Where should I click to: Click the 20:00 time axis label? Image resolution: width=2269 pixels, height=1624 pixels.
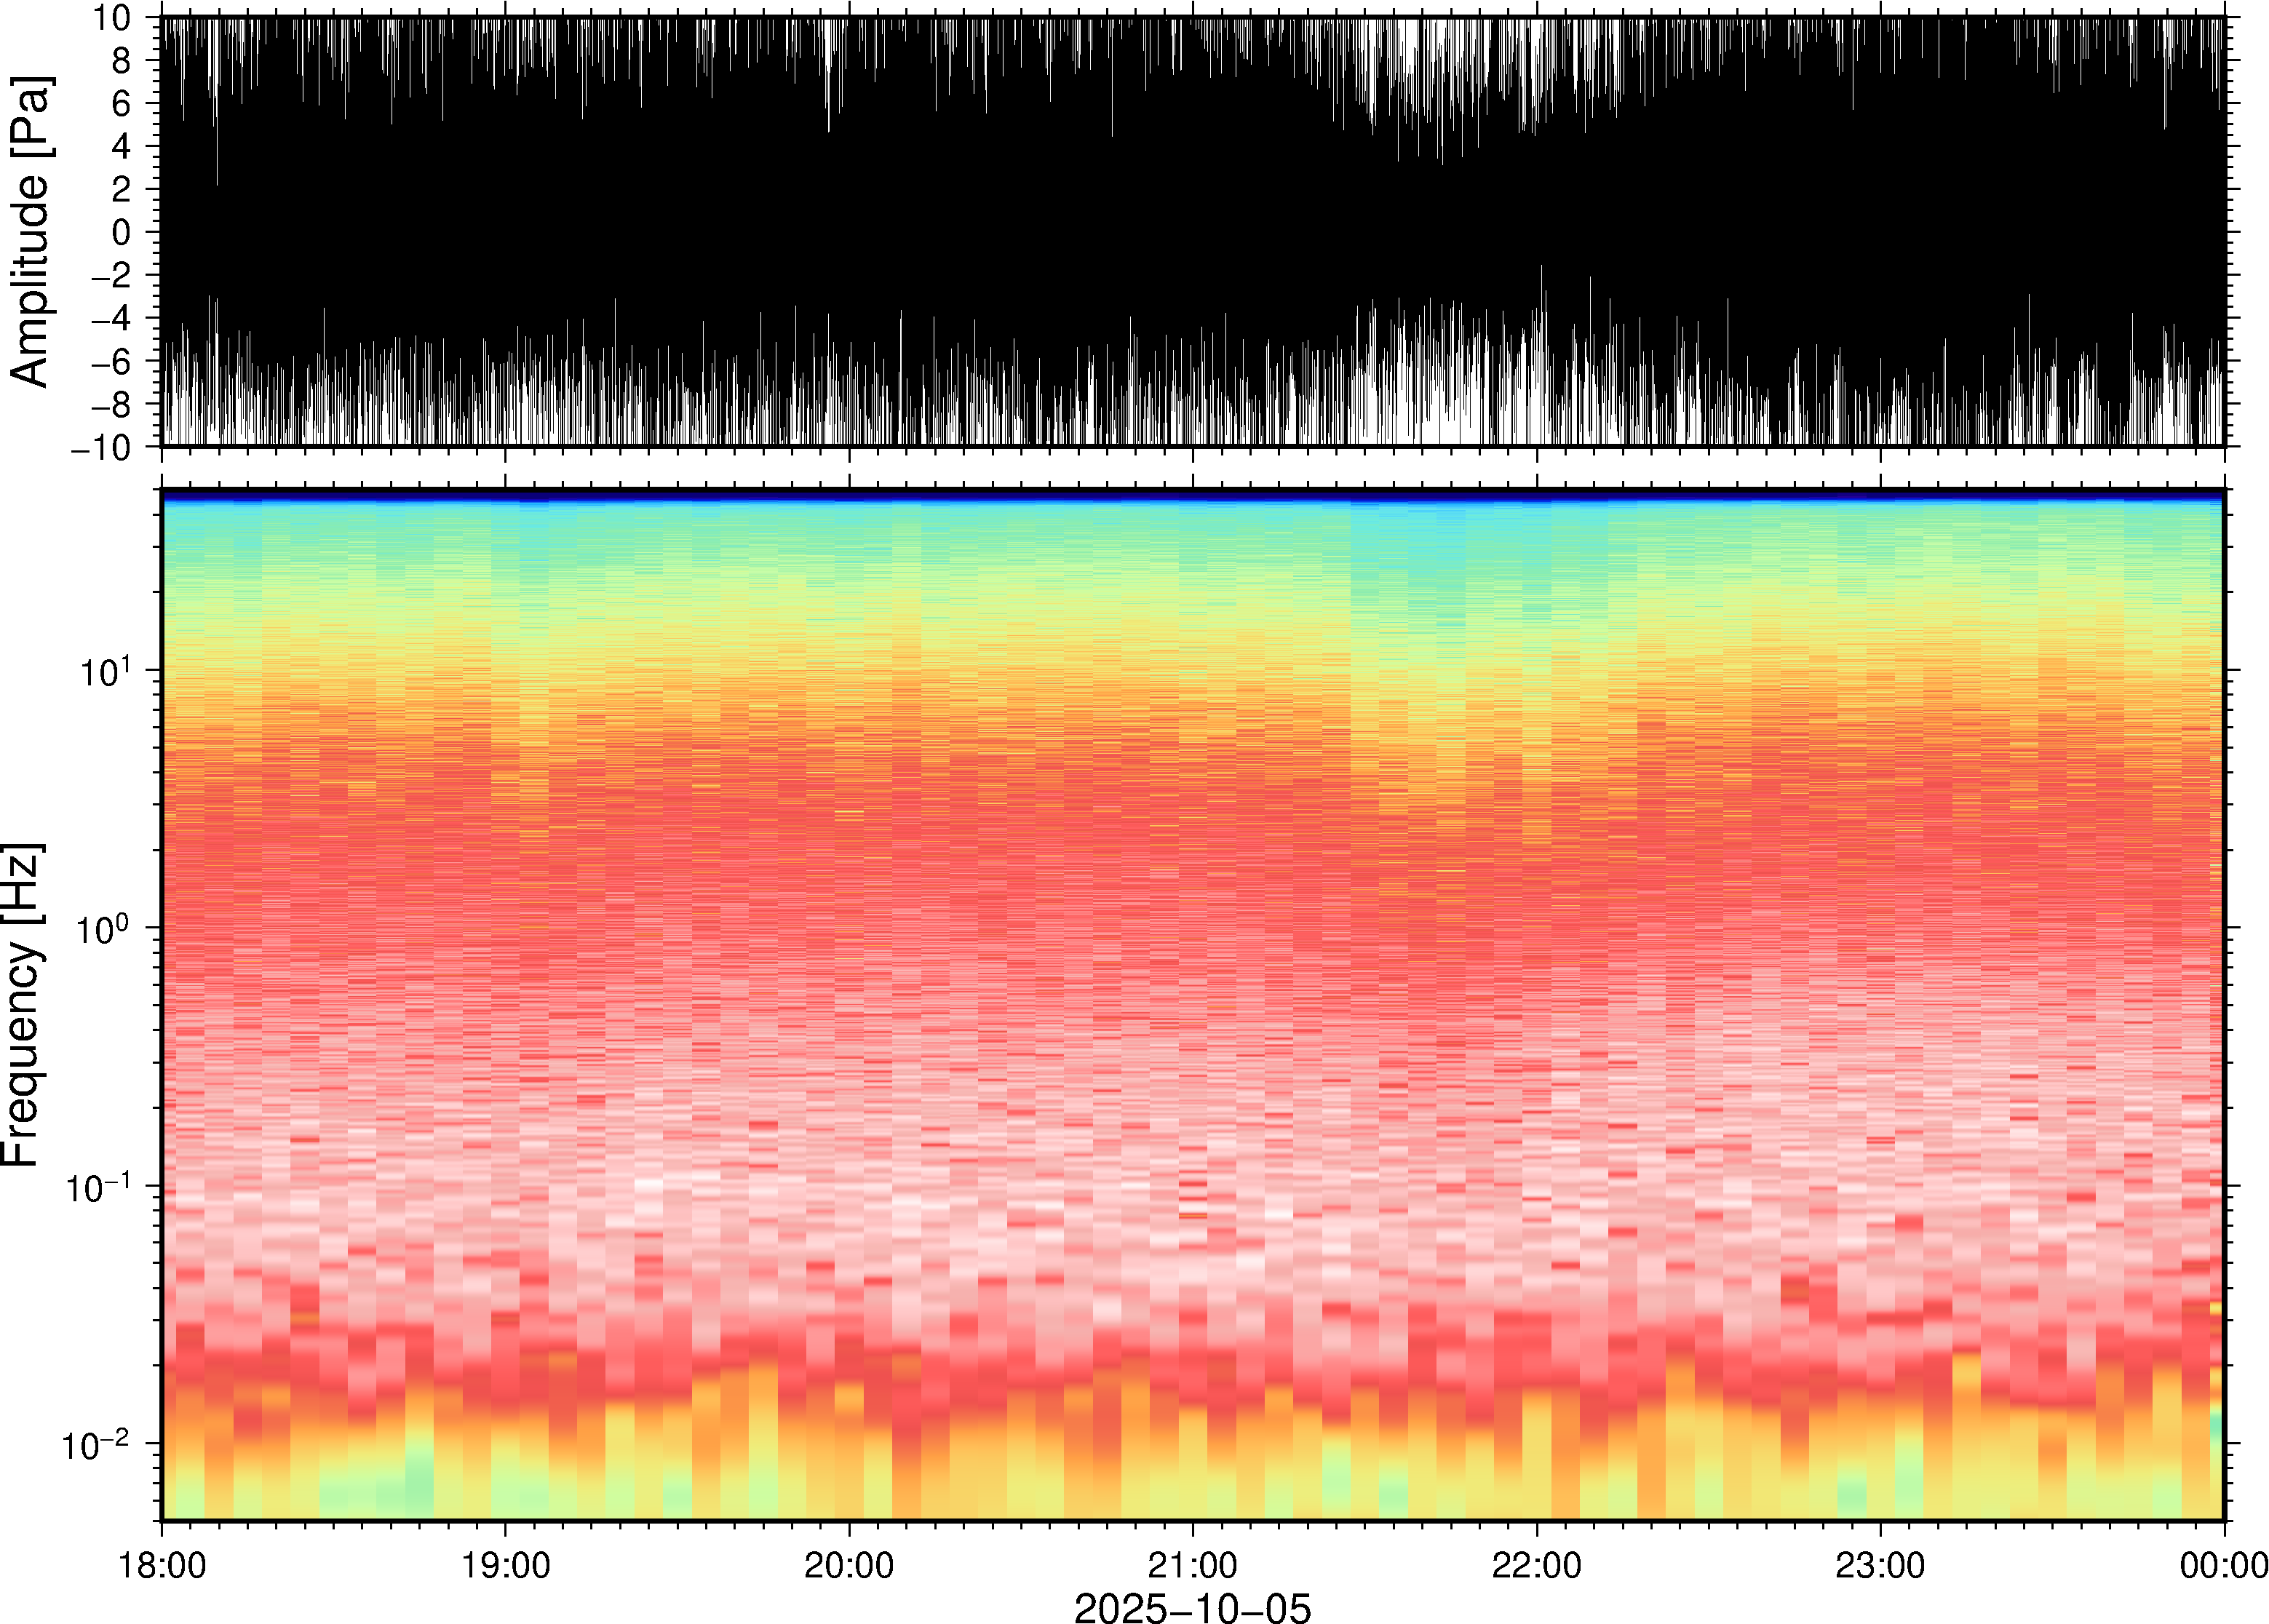849,1565
